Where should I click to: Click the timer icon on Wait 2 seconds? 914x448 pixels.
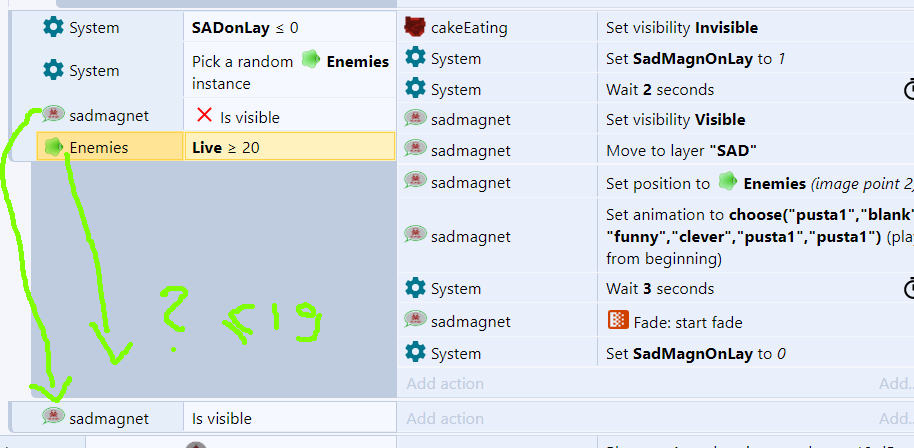[909, 91]
